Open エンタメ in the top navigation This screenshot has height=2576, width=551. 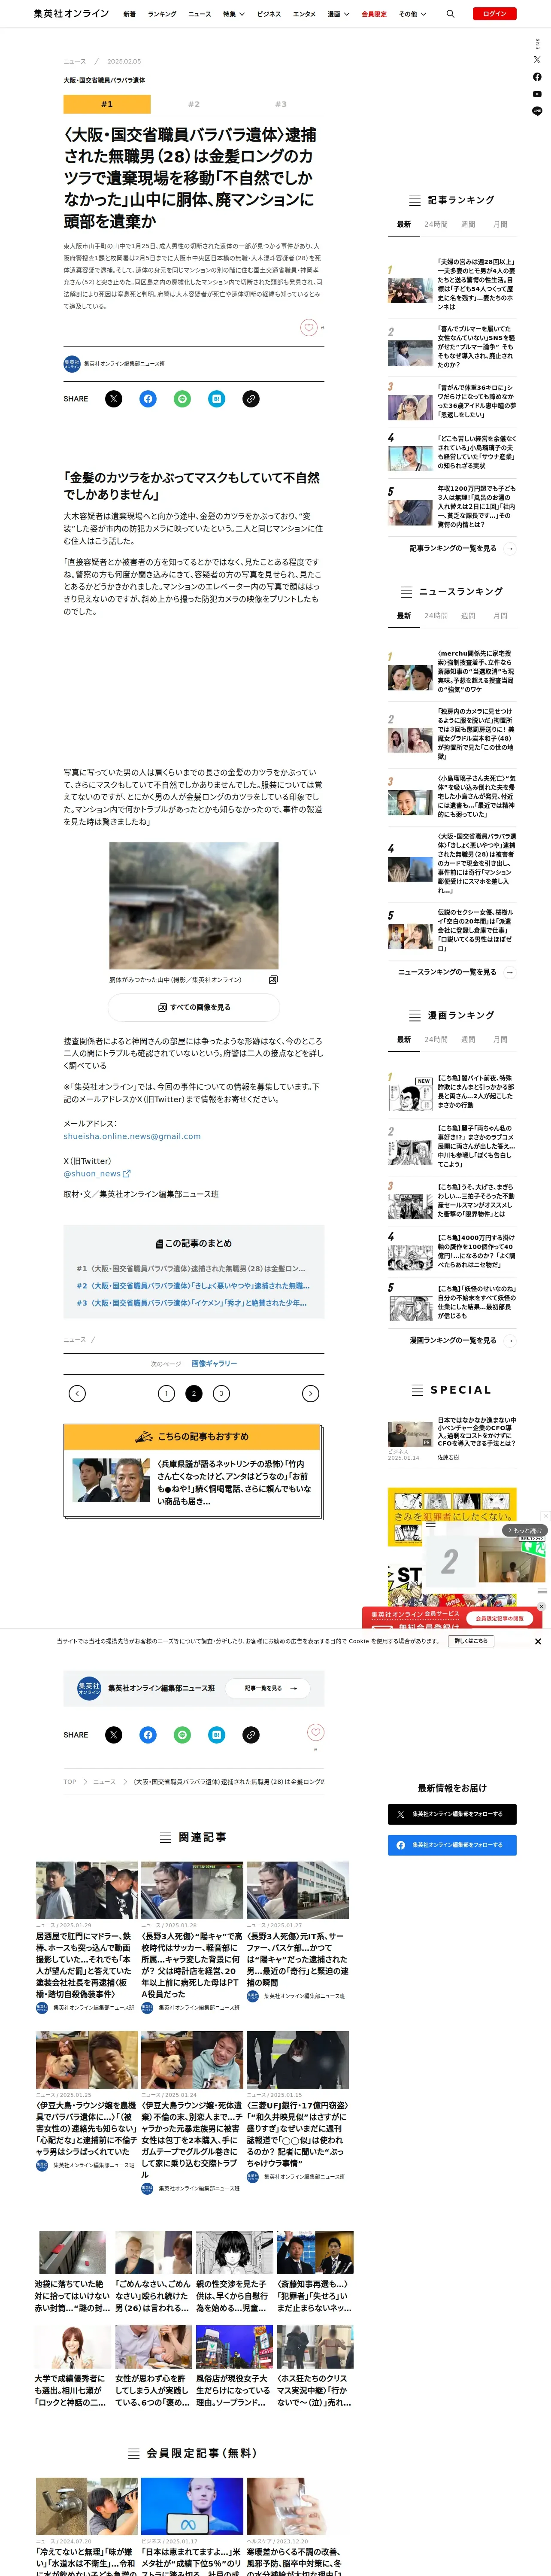tap(304, 14)
